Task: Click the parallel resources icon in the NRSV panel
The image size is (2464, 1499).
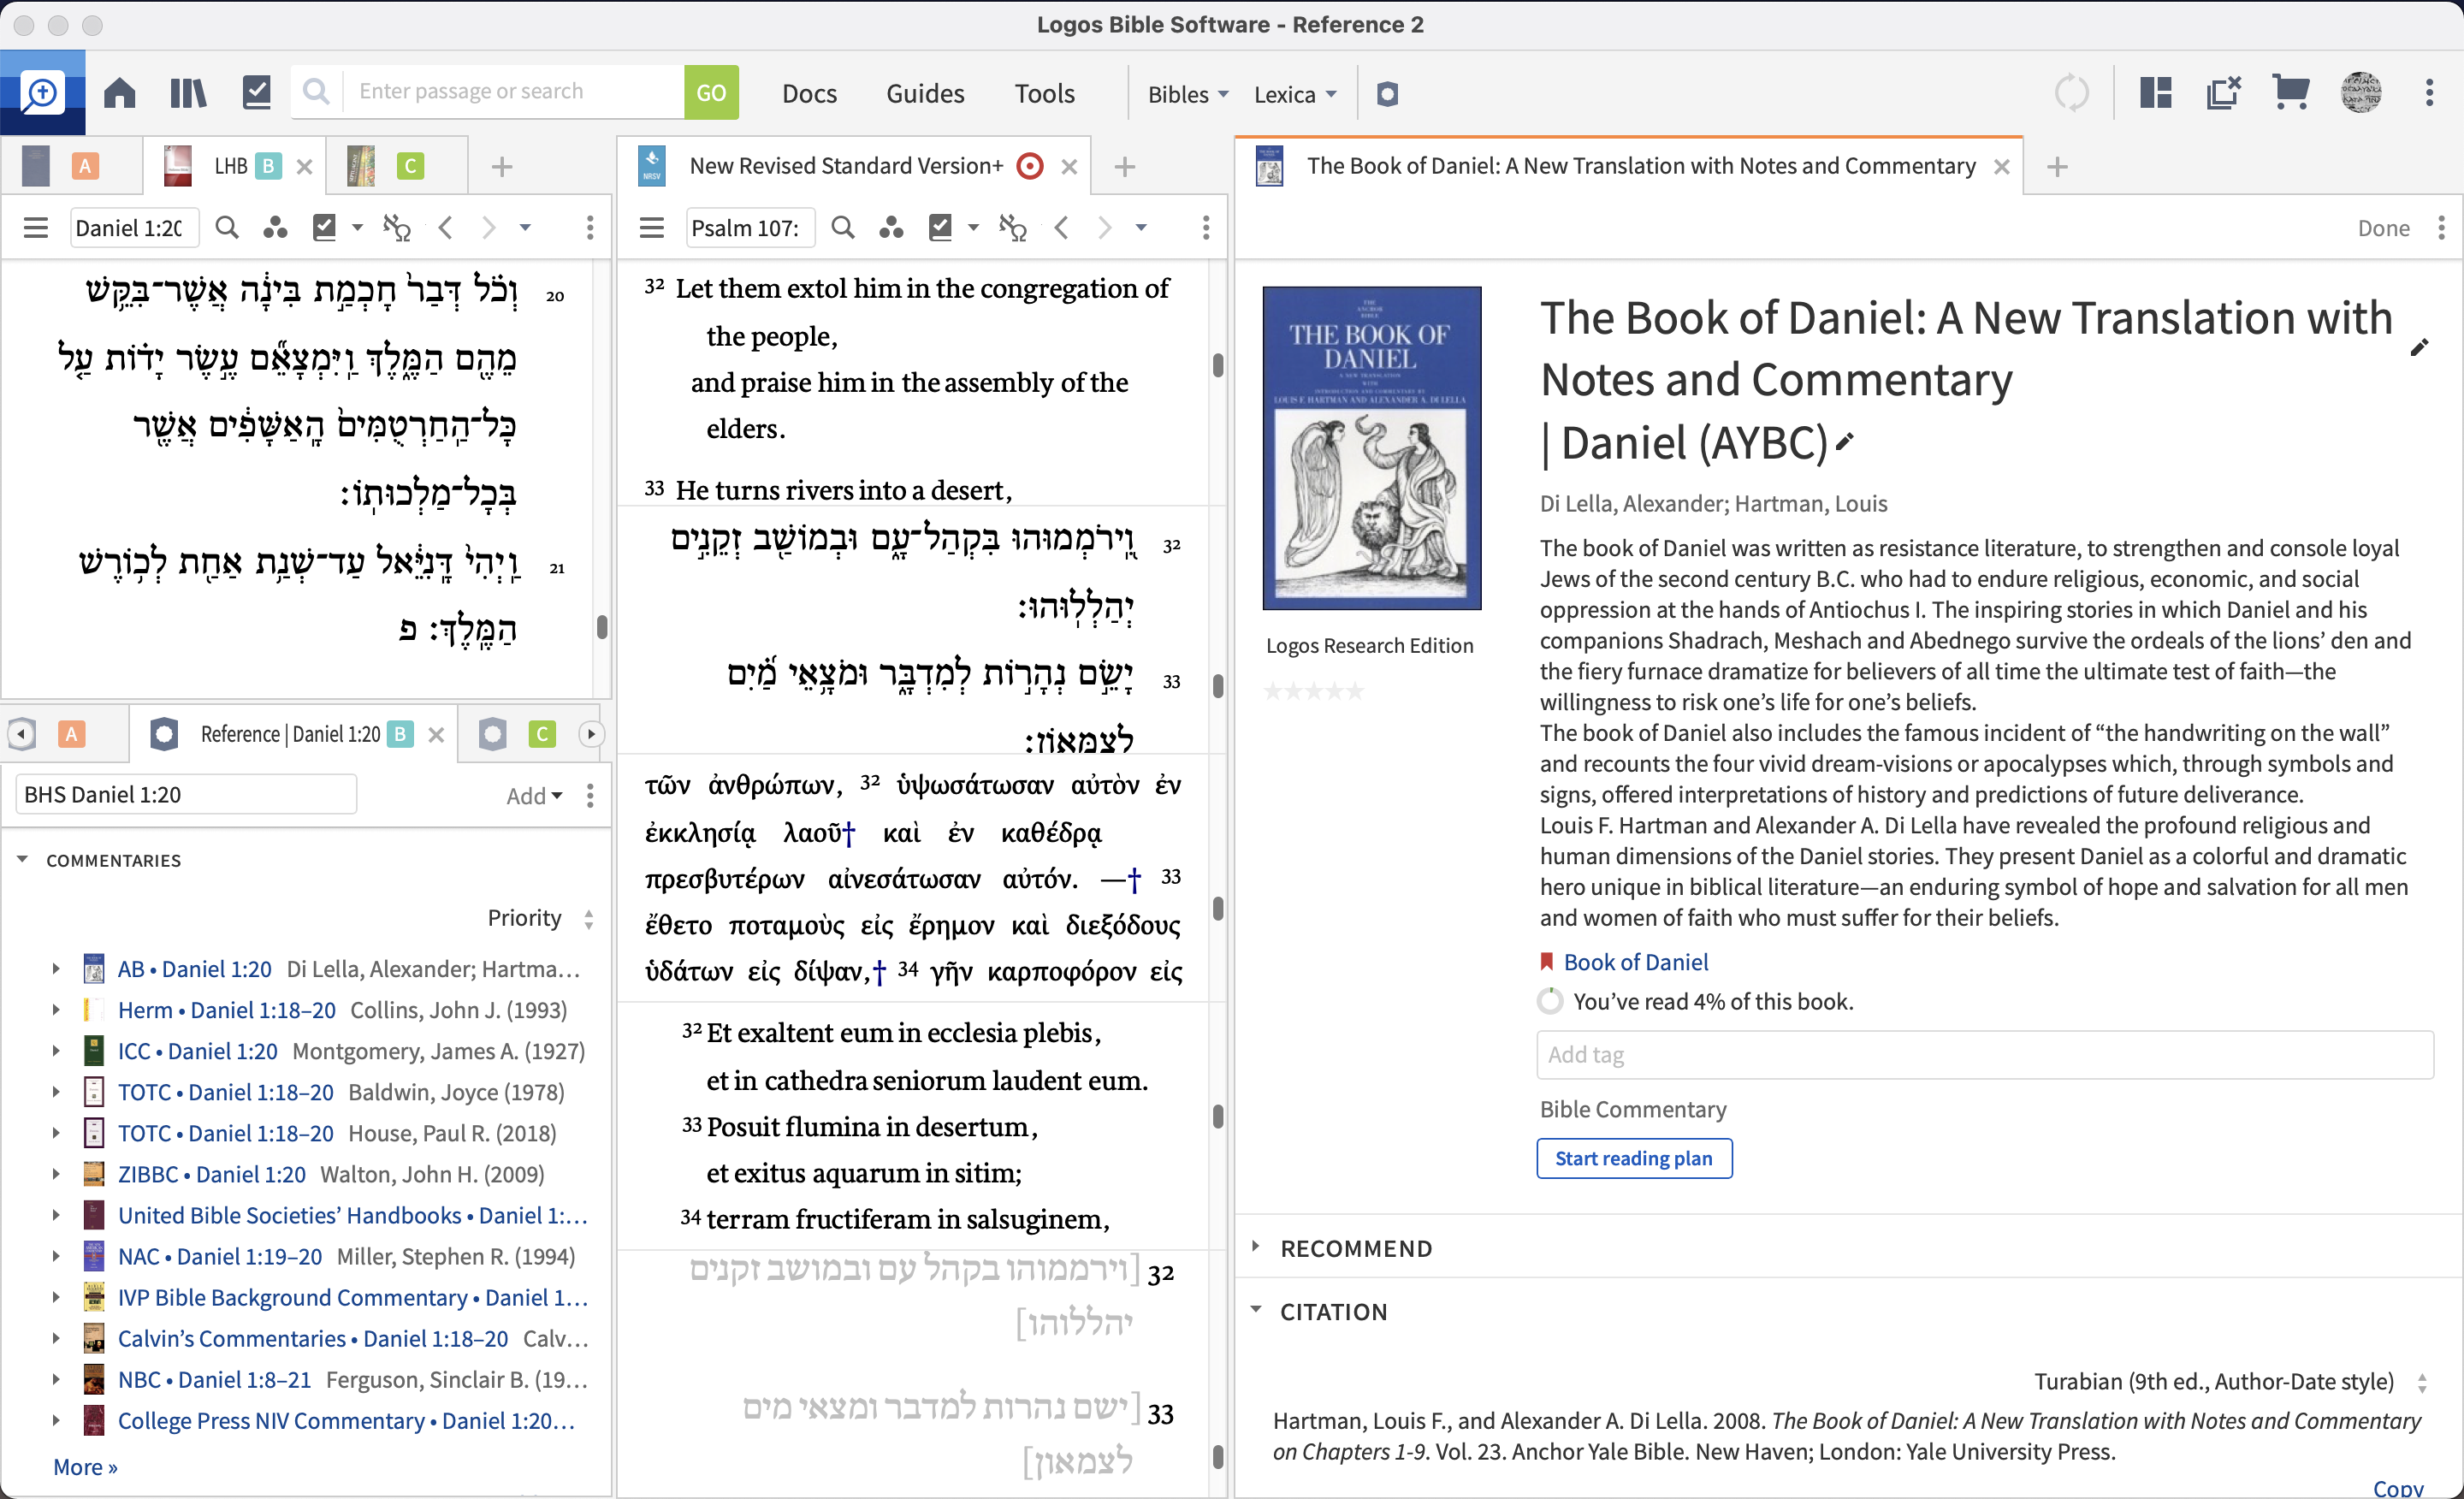Action: click(x=1013, y=228)
